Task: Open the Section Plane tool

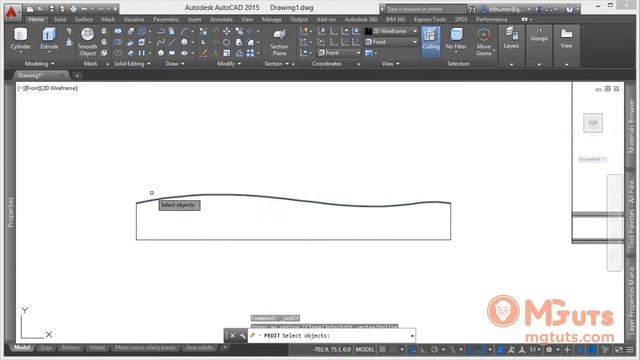Action: (279, 42)
